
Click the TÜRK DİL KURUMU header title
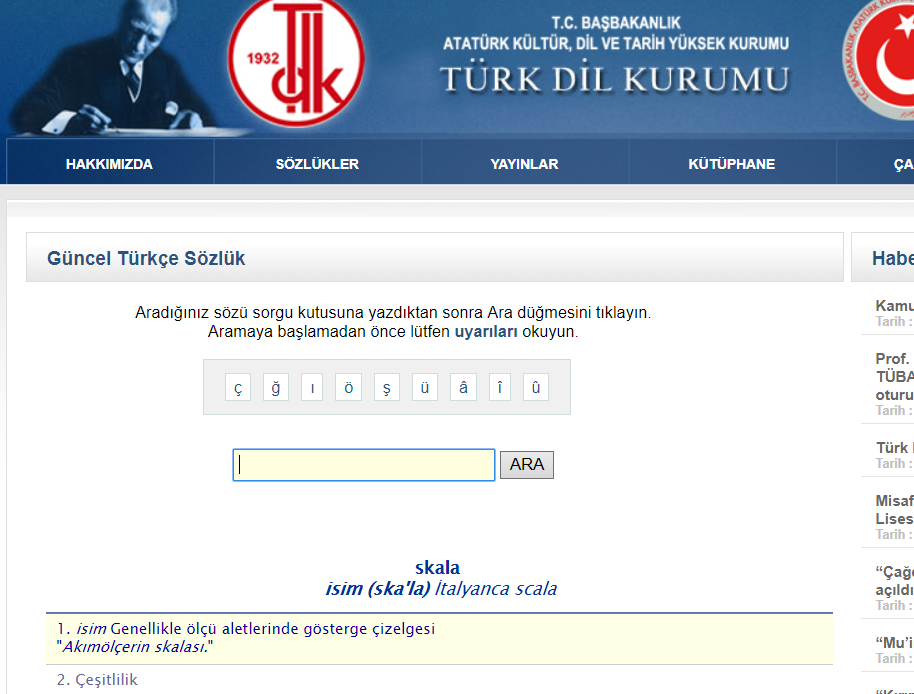pos(615,79)
